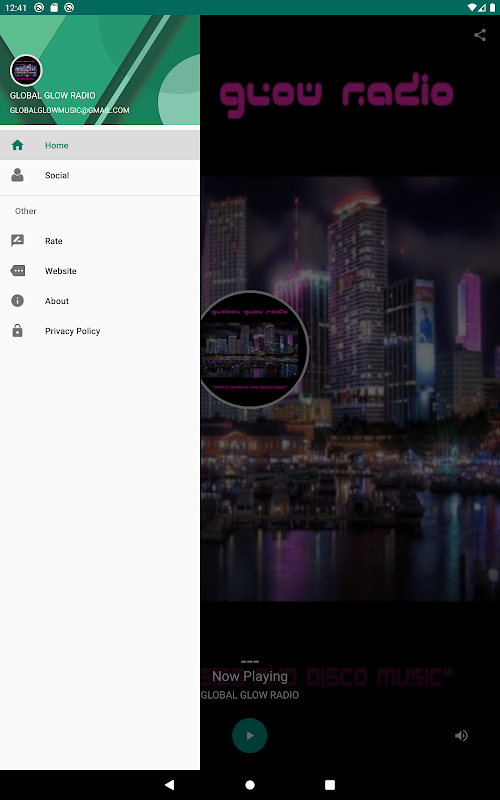Select Rate in the drawer

pos(99,241)
